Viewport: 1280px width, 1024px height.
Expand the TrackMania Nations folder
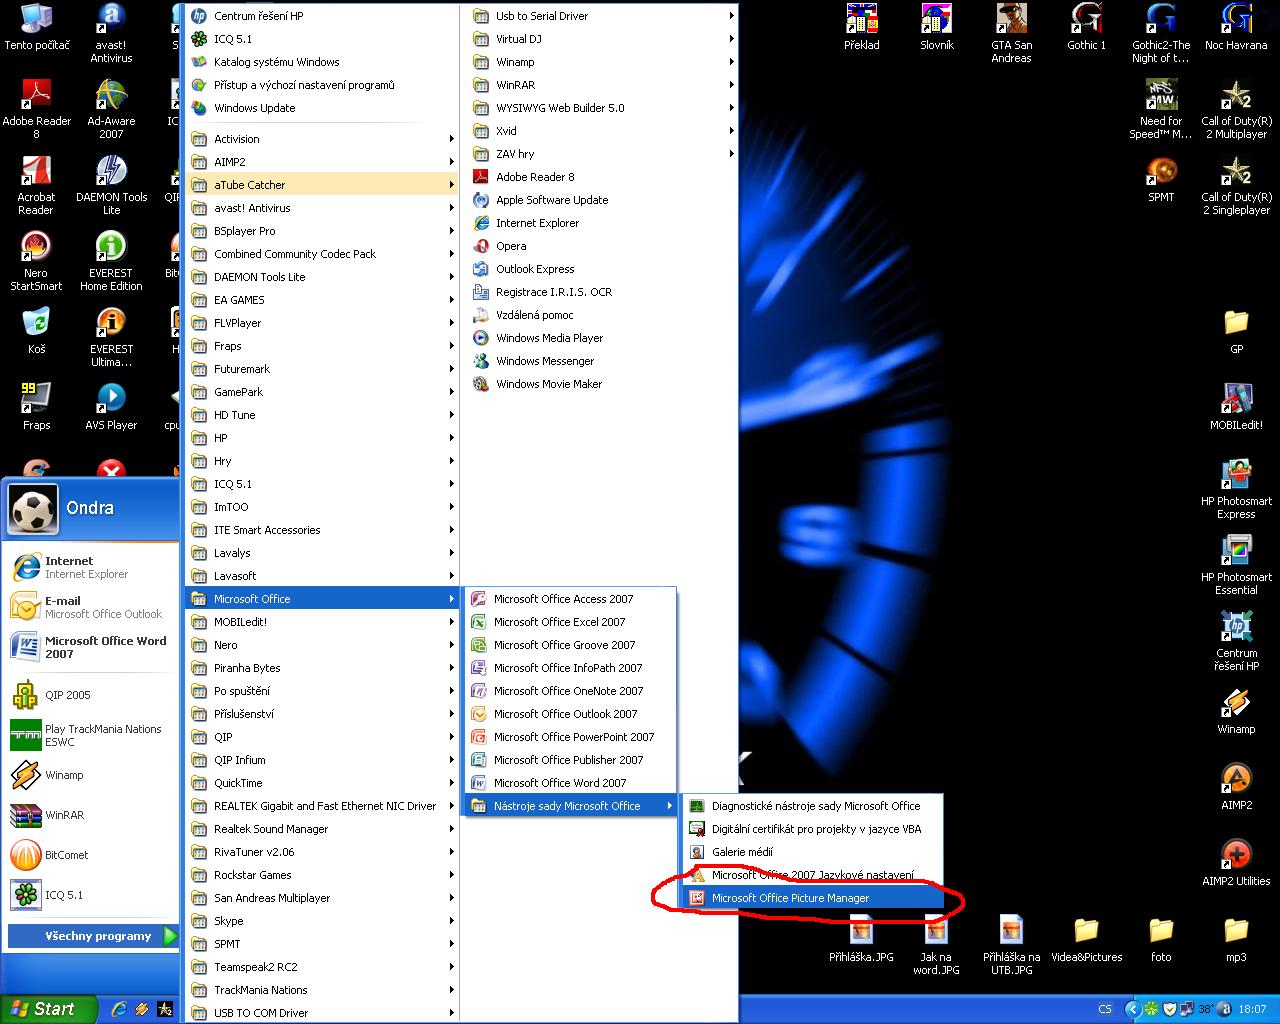coord(322,990)
